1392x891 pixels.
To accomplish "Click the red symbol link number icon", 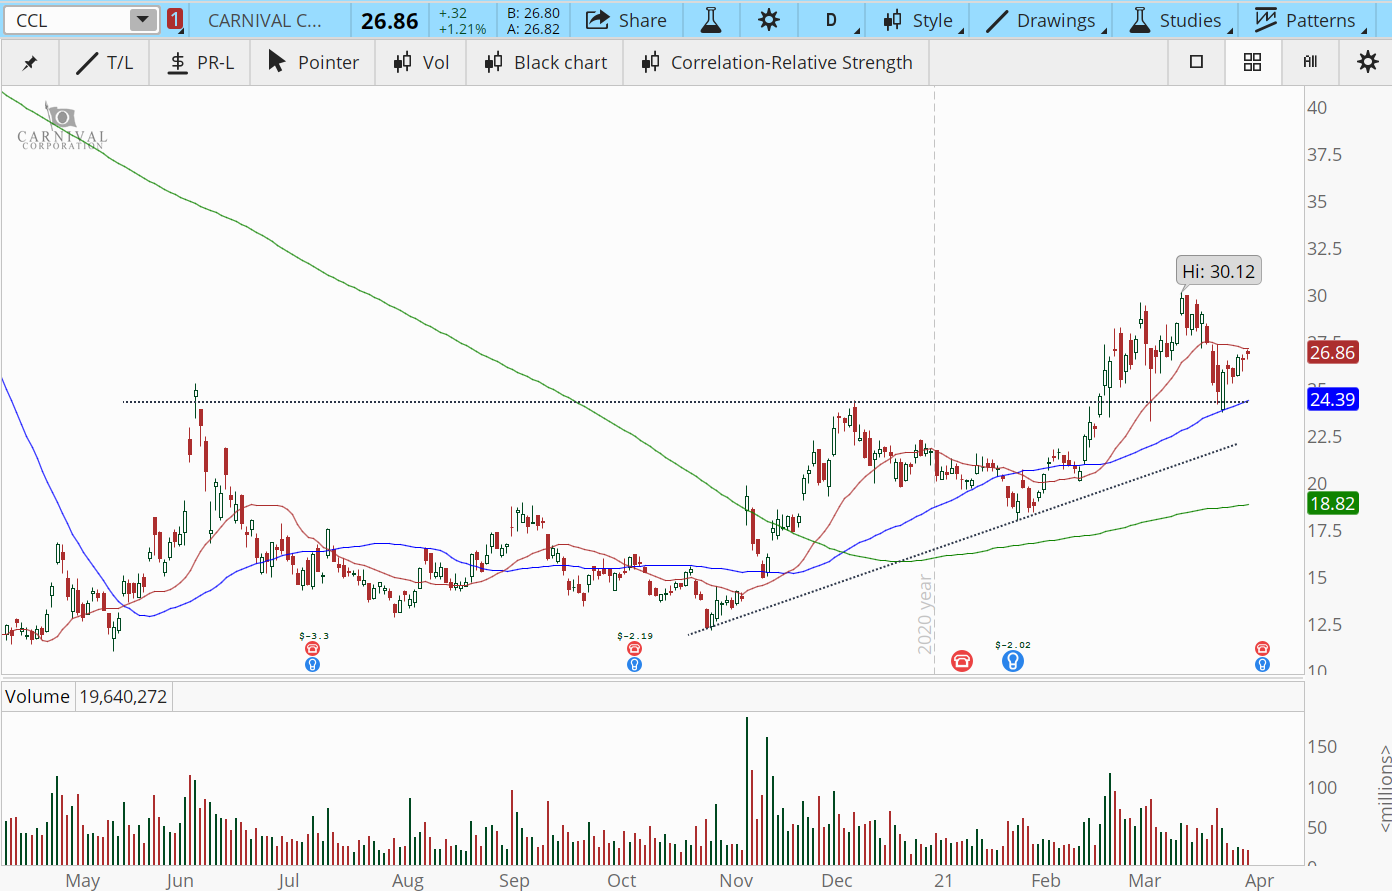I will tap(175, 20).
